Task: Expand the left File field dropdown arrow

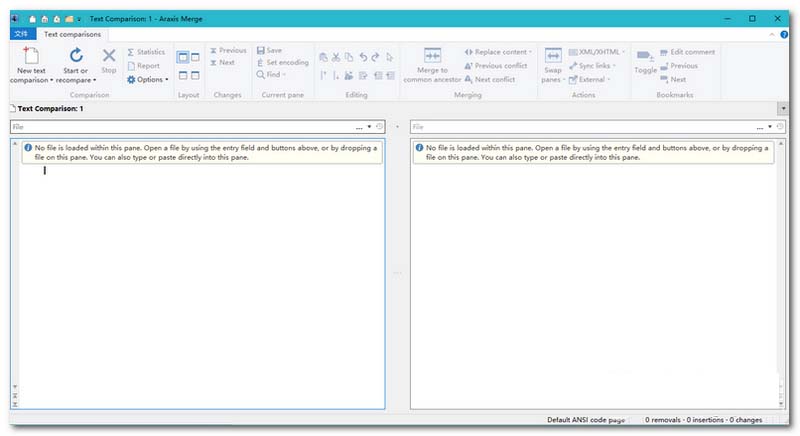Action: point(369,126)
